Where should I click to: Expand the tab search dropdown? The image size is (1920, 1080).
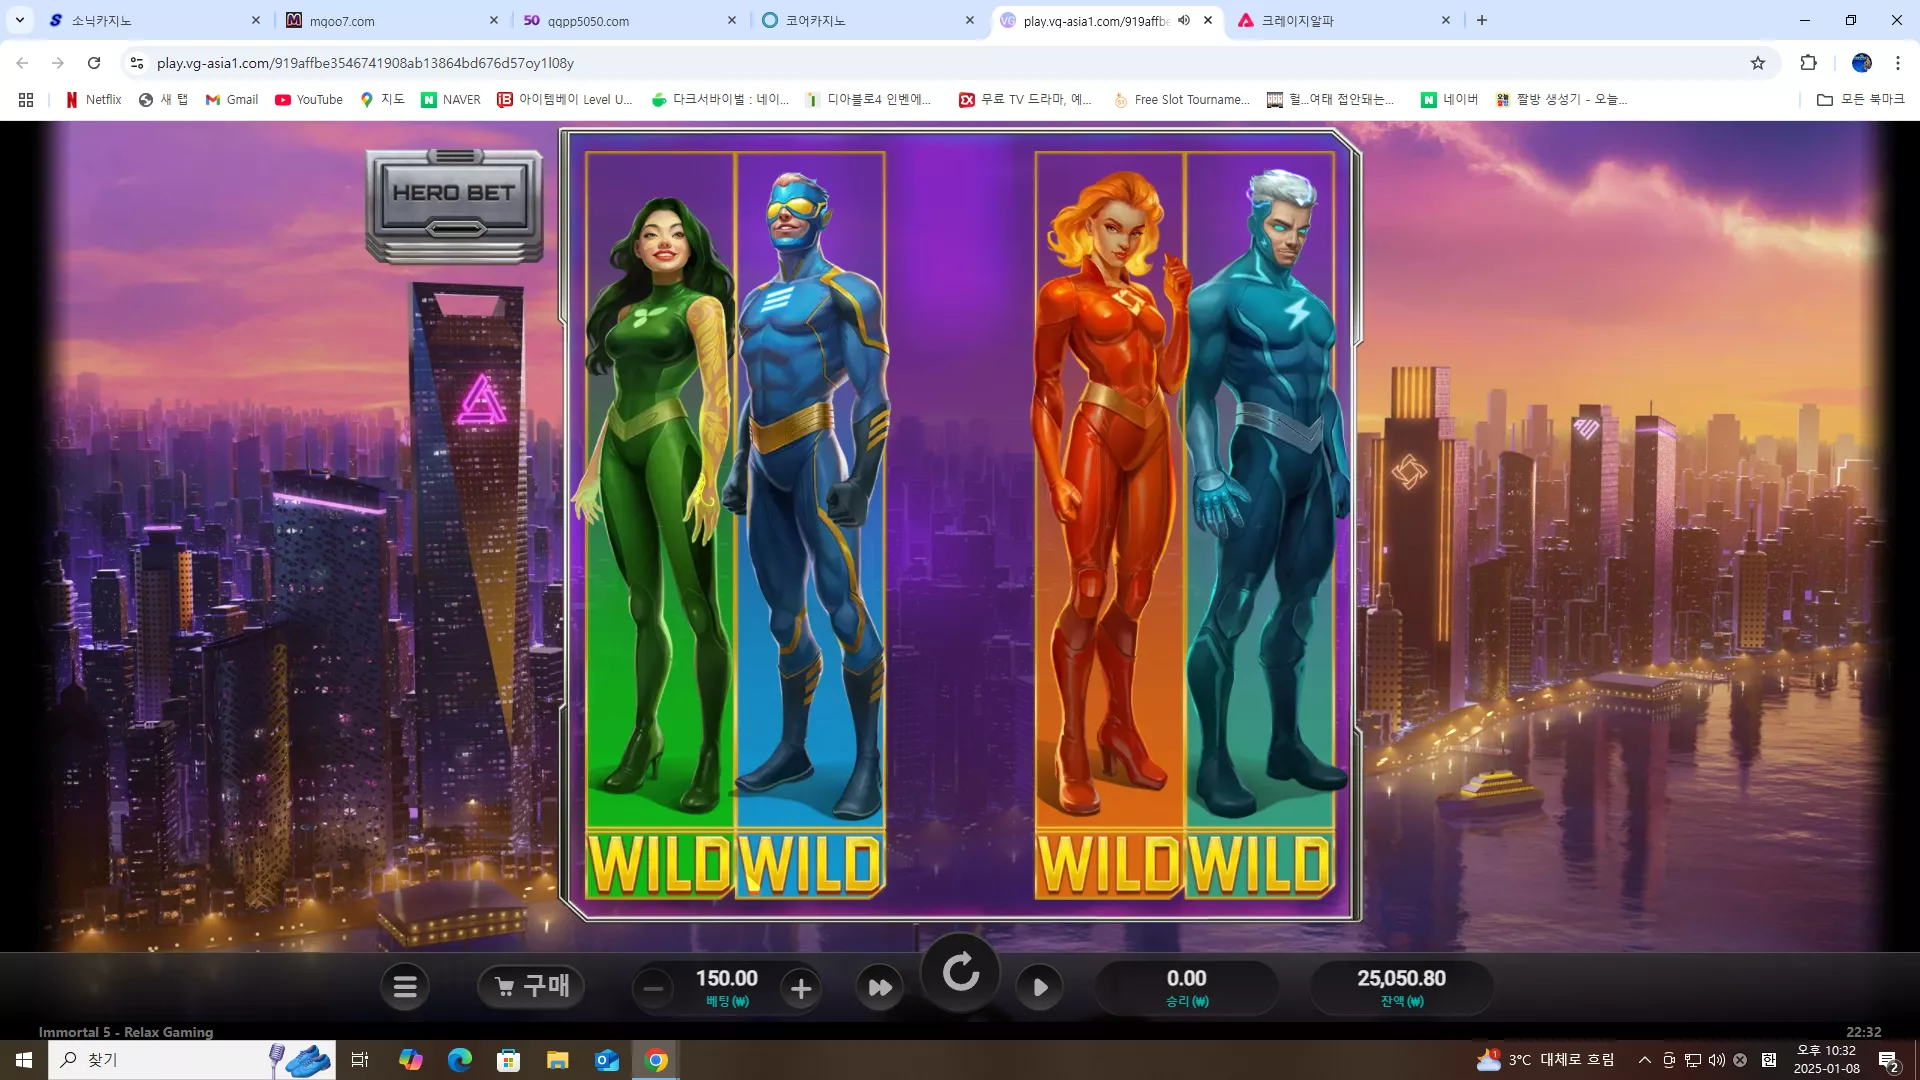pyautogui.click(x=20, y=20)
